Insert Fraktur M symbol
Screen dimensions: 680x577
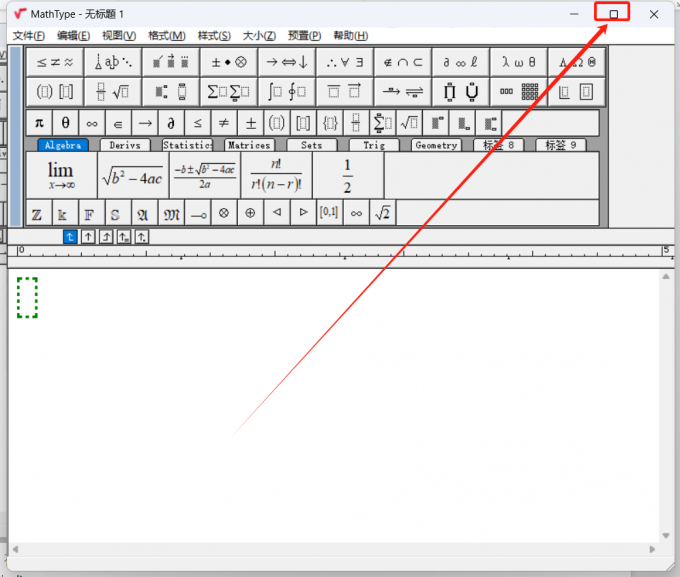point(171,213)
